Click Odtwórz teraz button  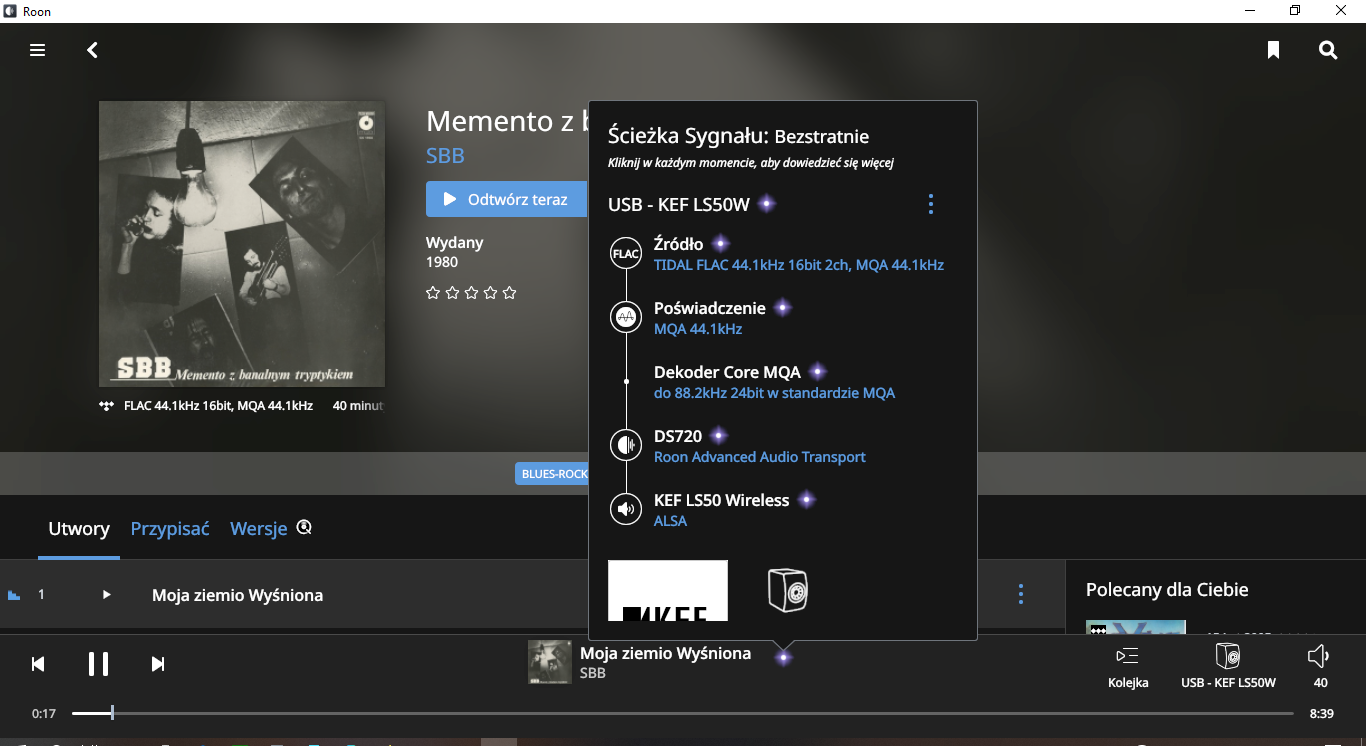[x=506, y=199]
